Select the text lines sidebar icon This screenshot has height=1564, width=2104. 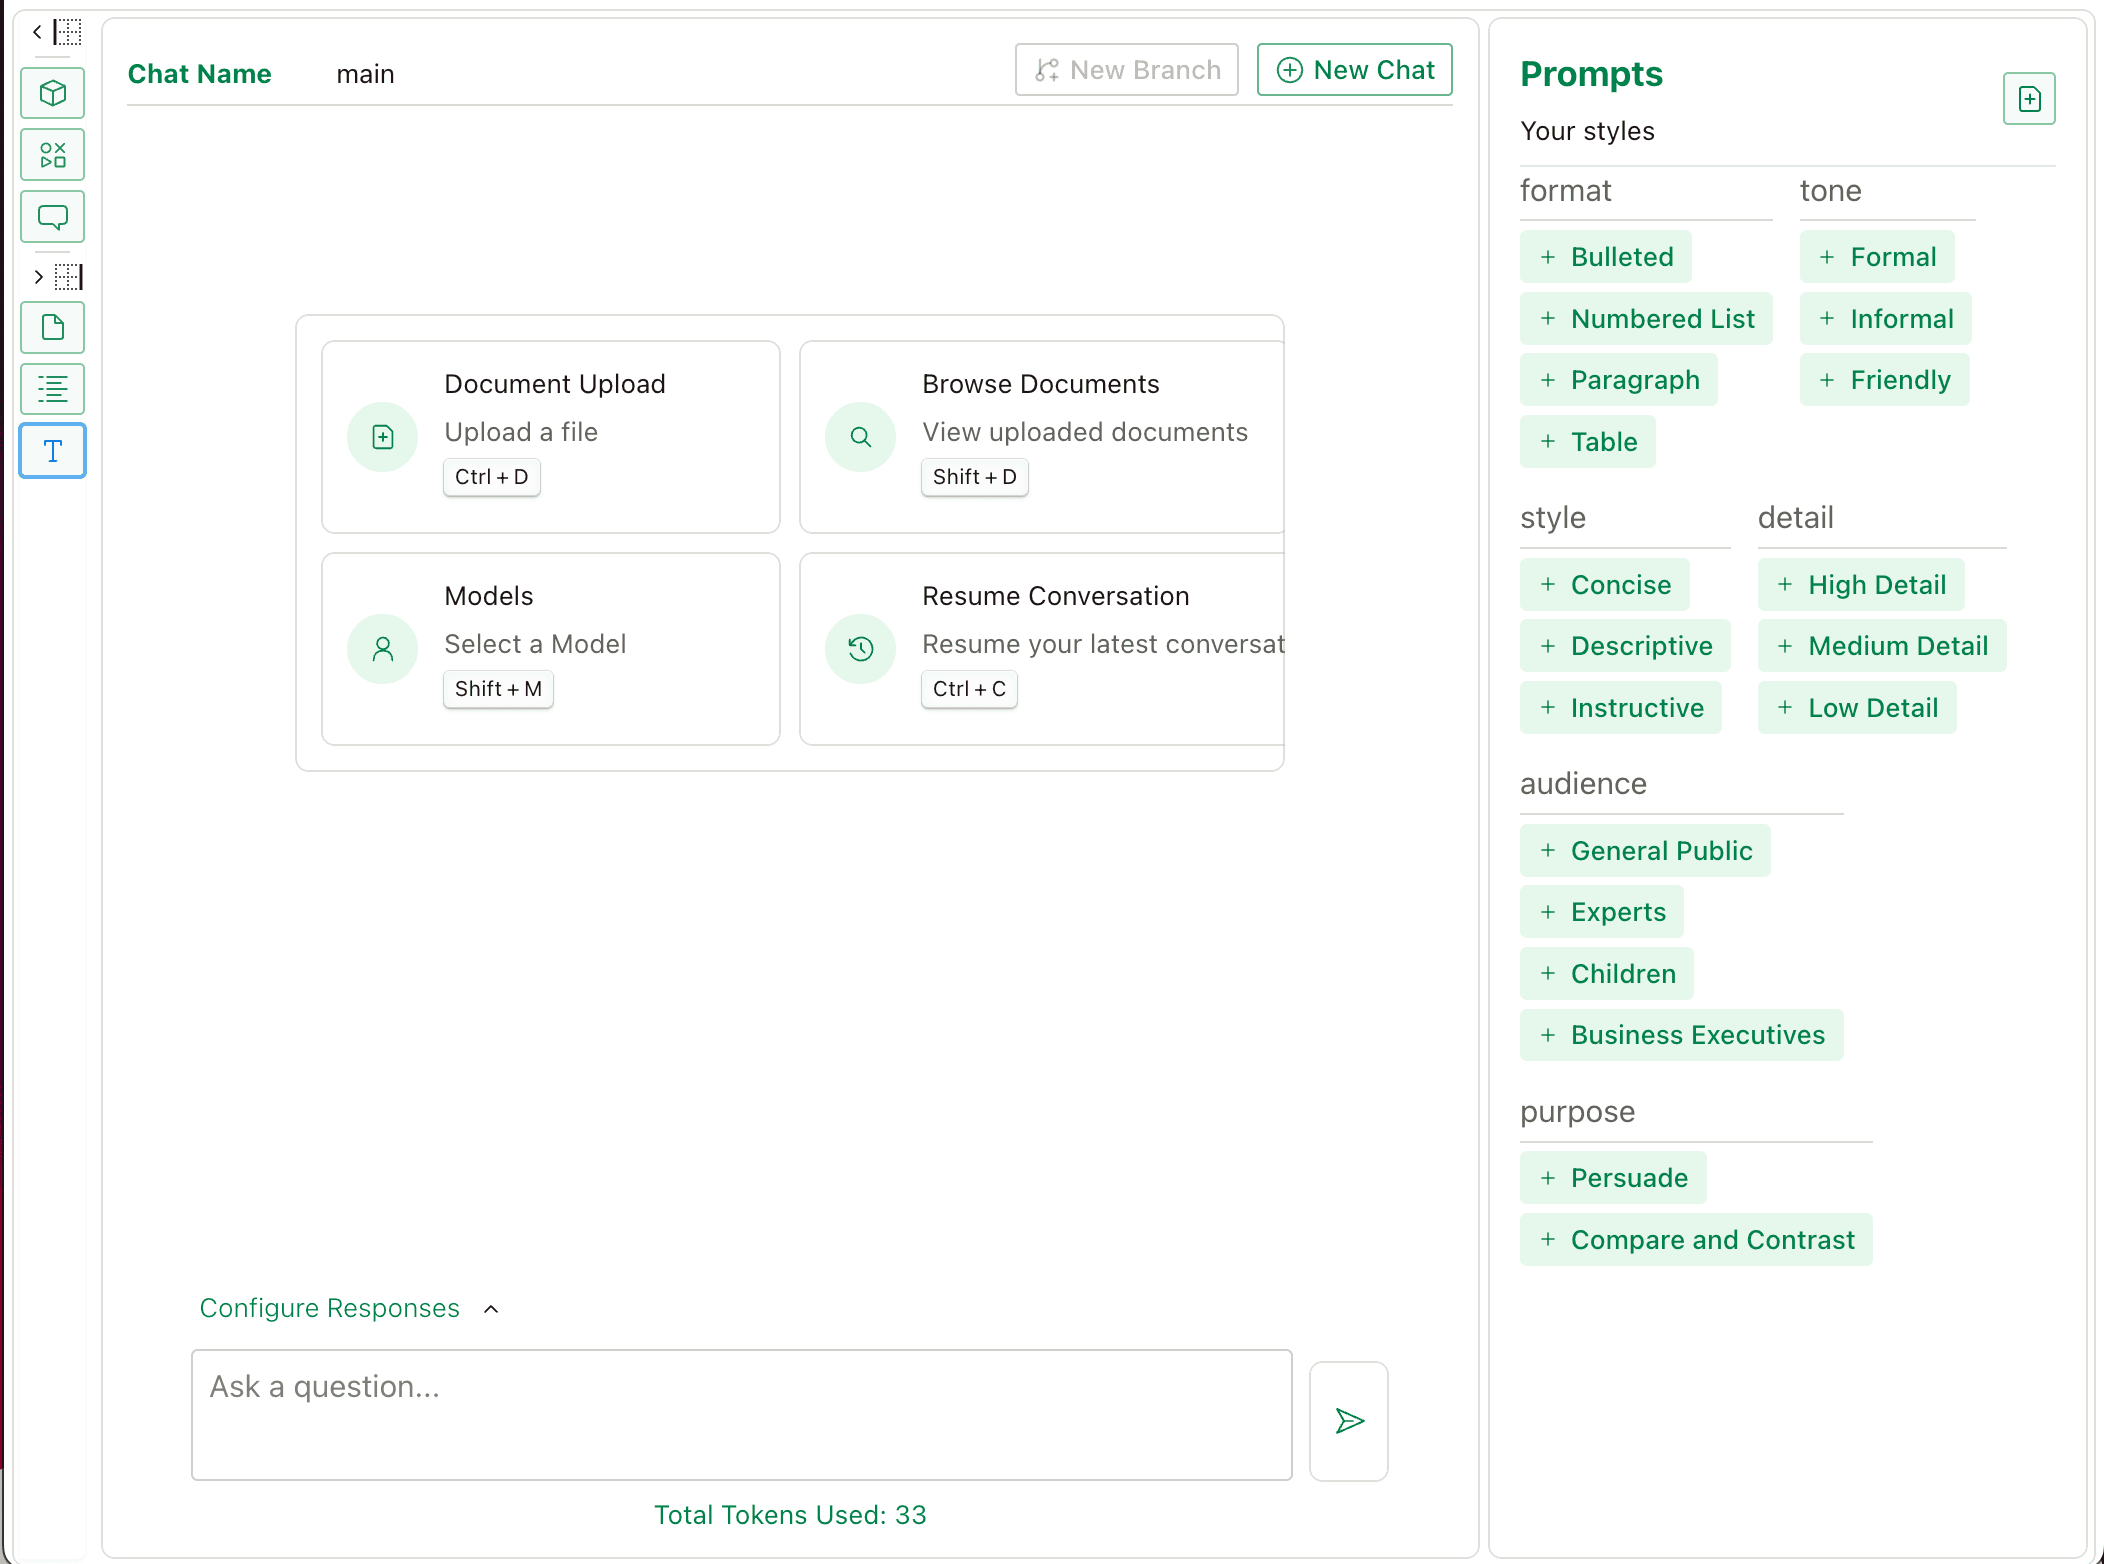53,389
